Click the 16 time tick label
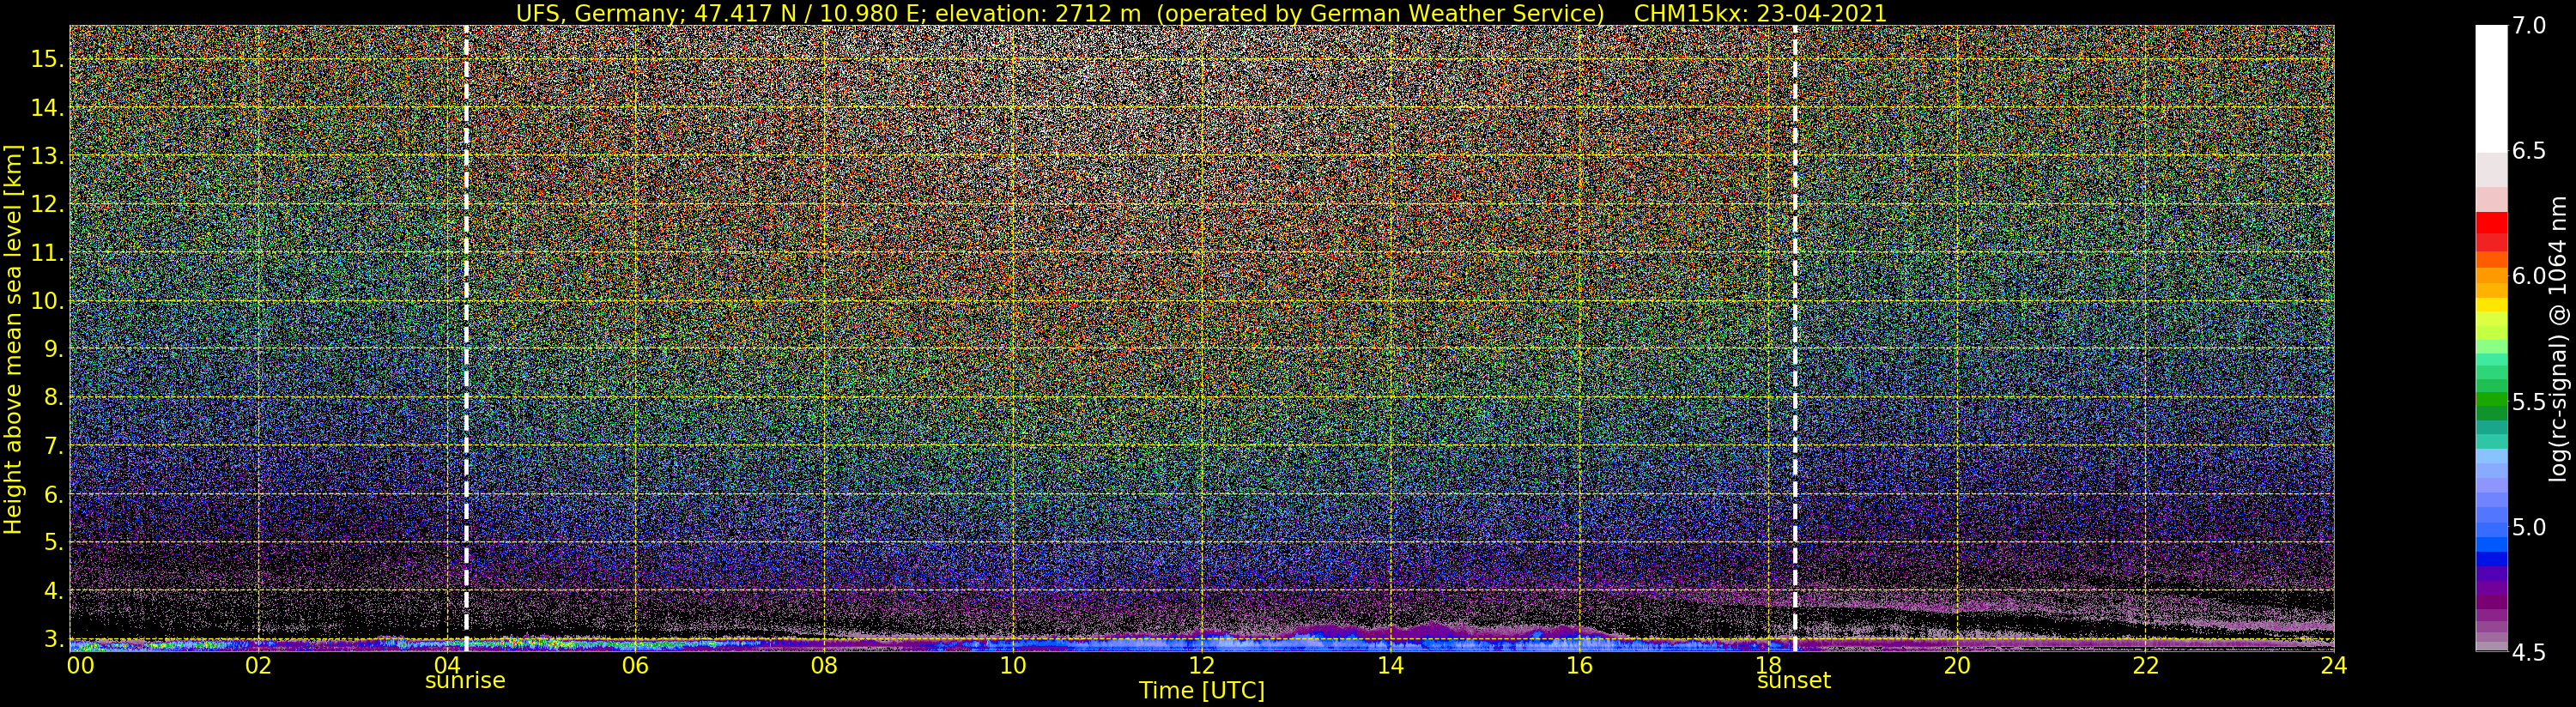 1579,665
